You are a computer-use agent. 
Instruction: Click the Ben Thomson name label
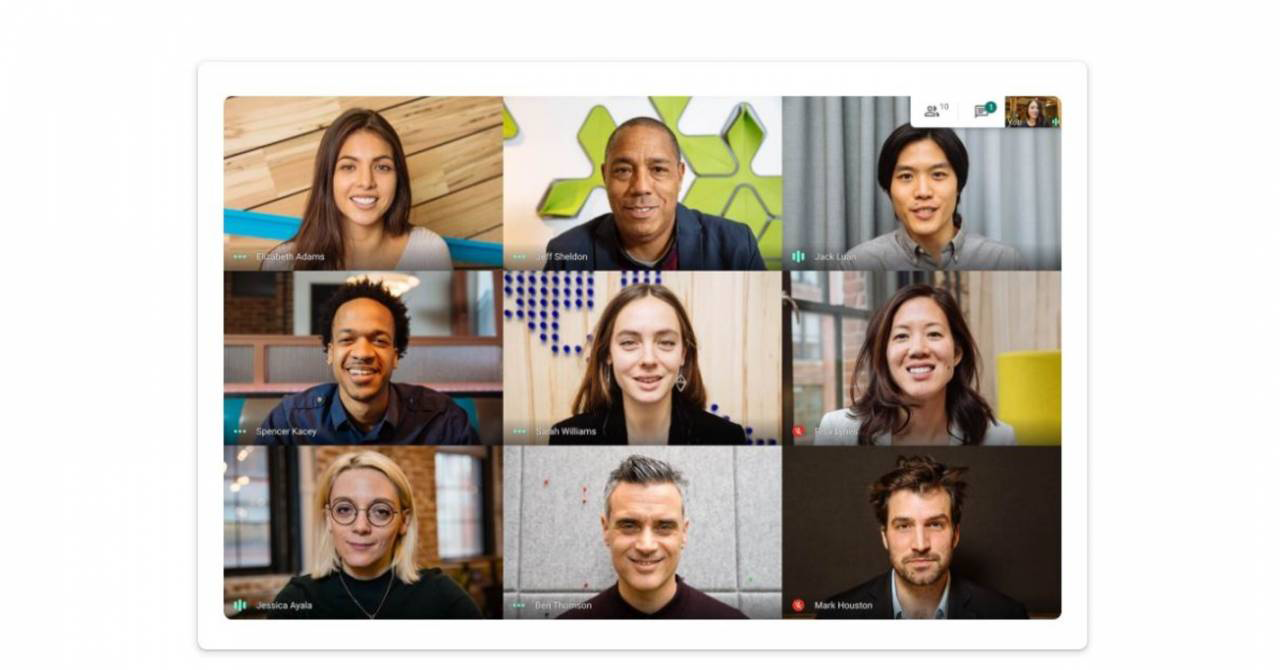(x=563, y=605)
